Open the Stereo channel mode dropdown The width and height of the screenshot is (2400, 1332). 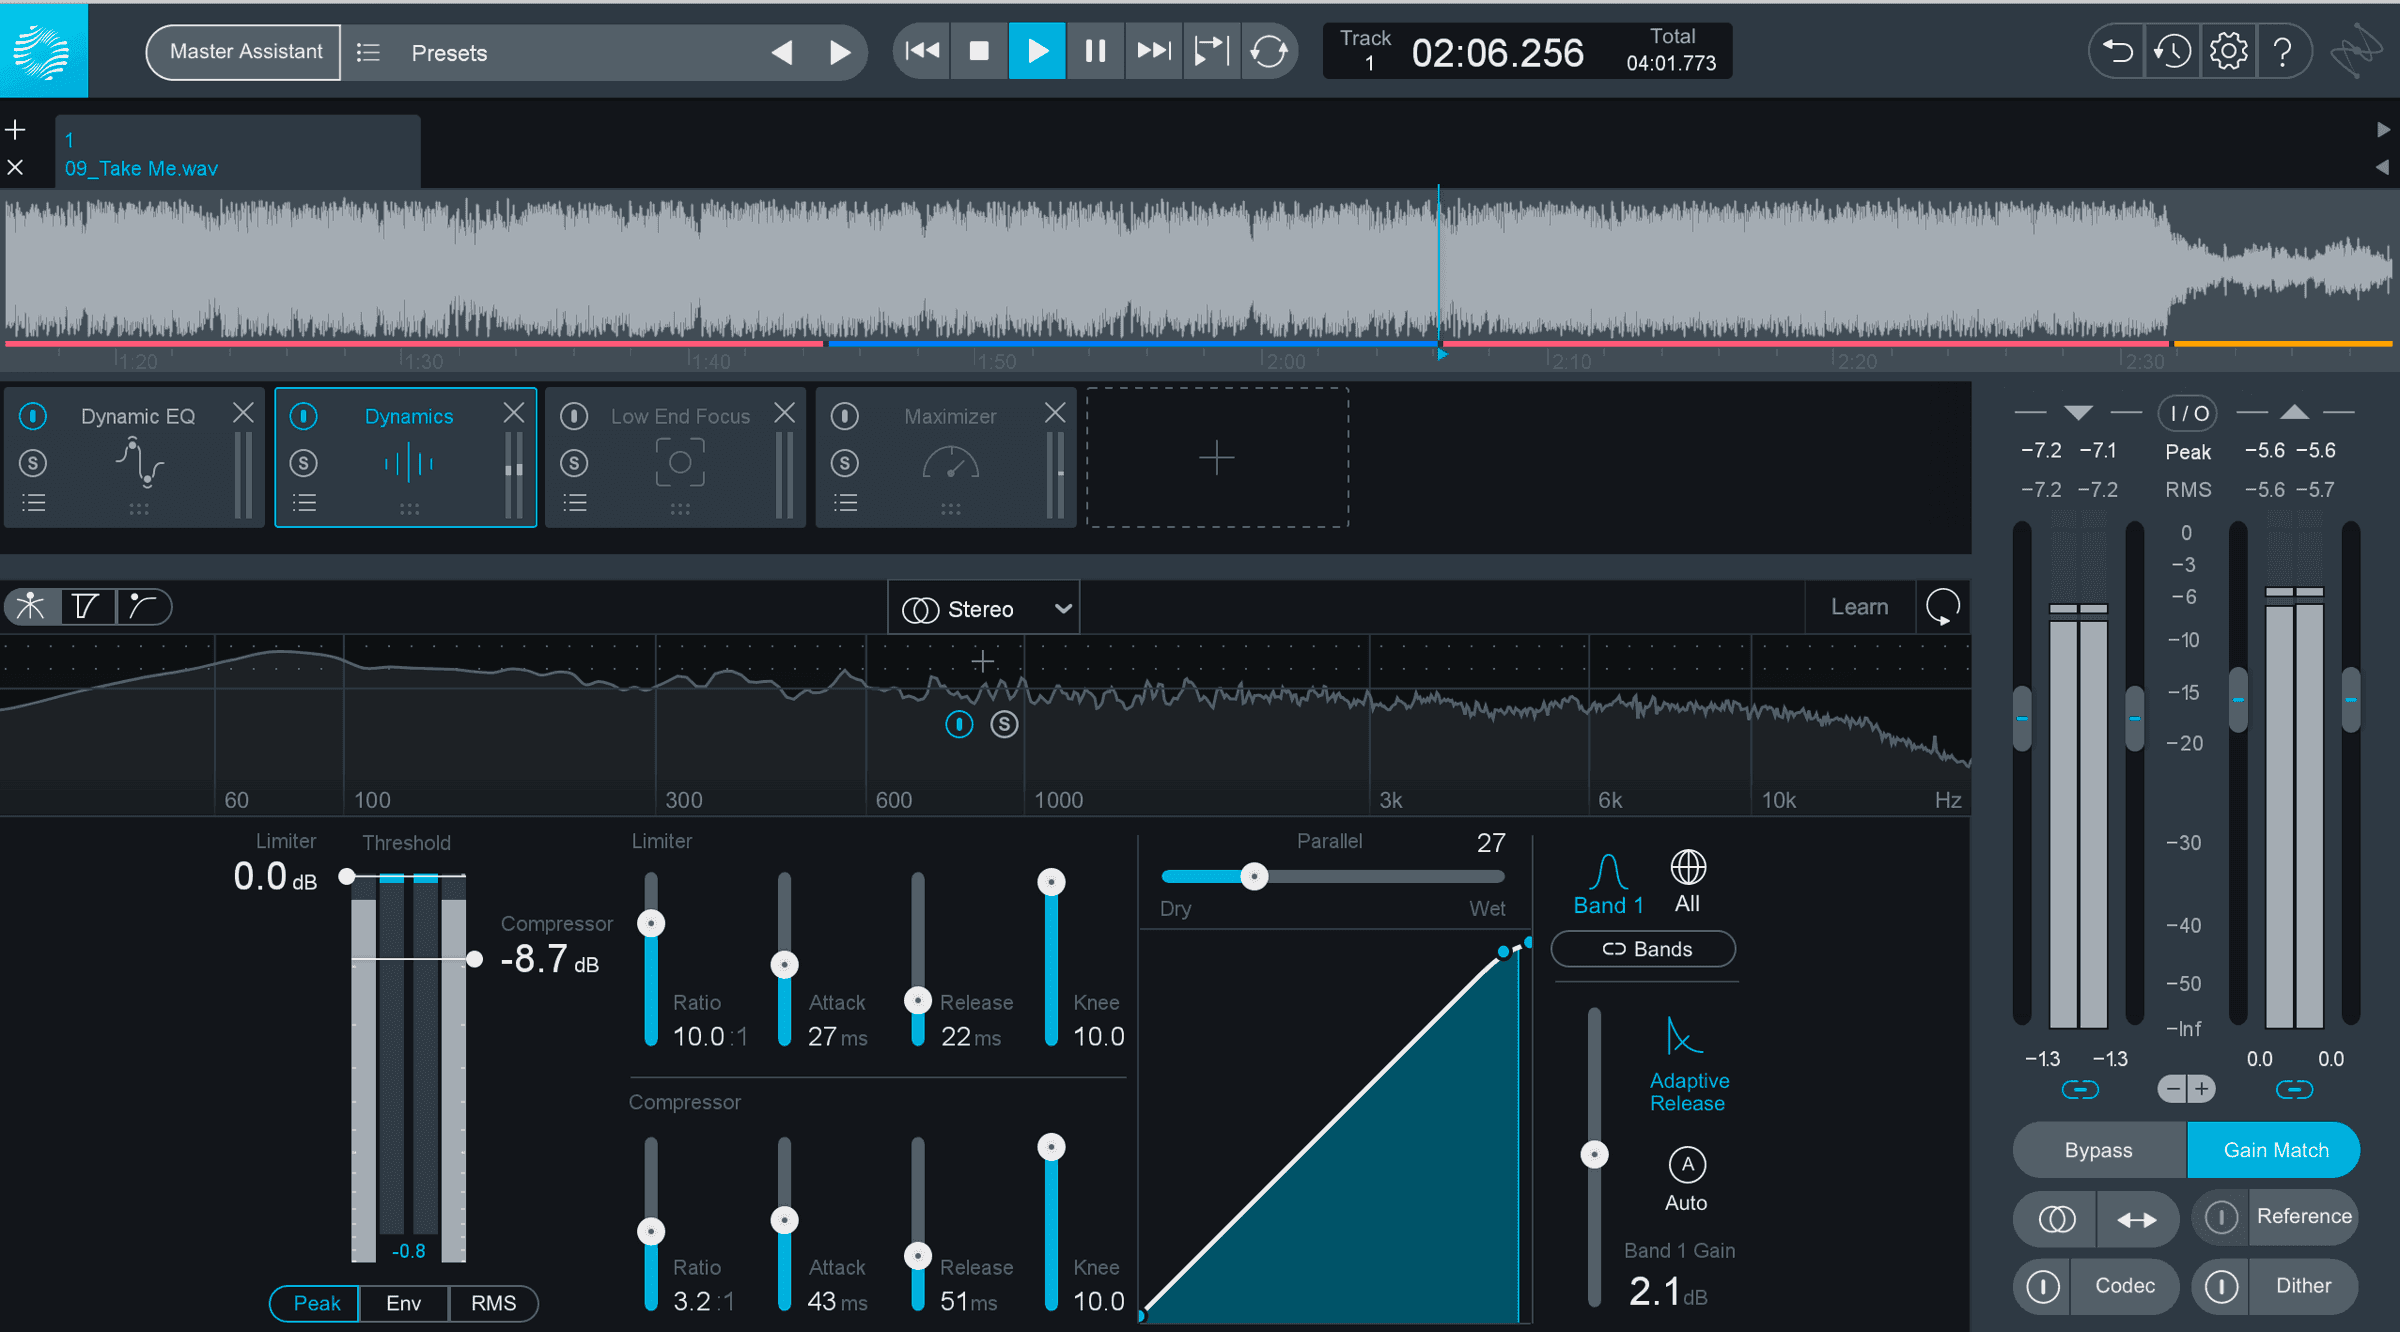pos(984,609)
